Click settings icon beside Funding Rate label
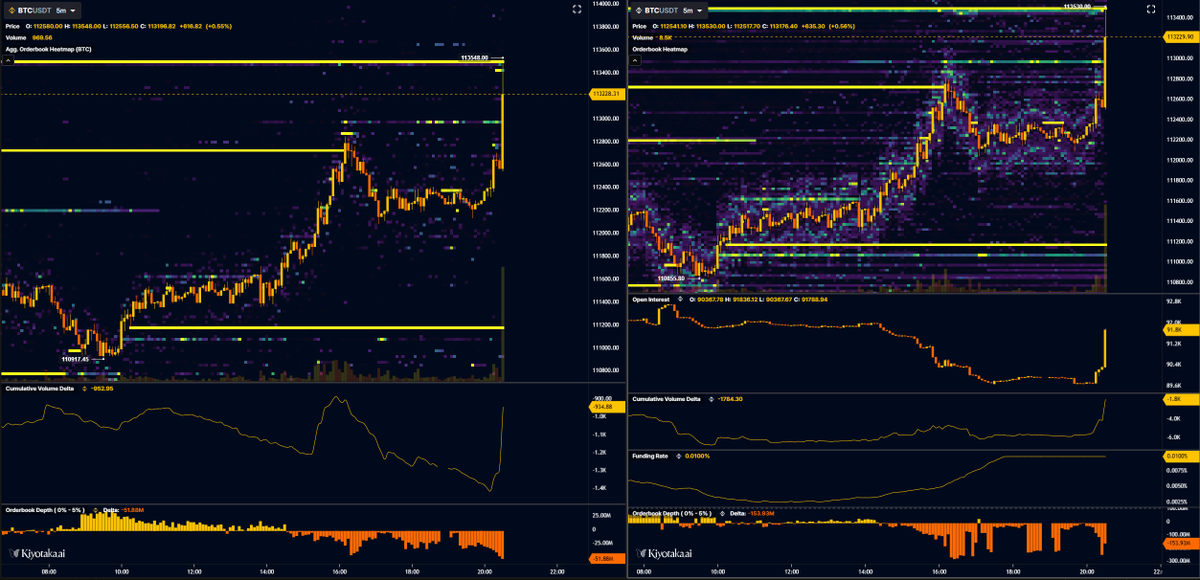Screen dimensions: 1200x580 677,456
